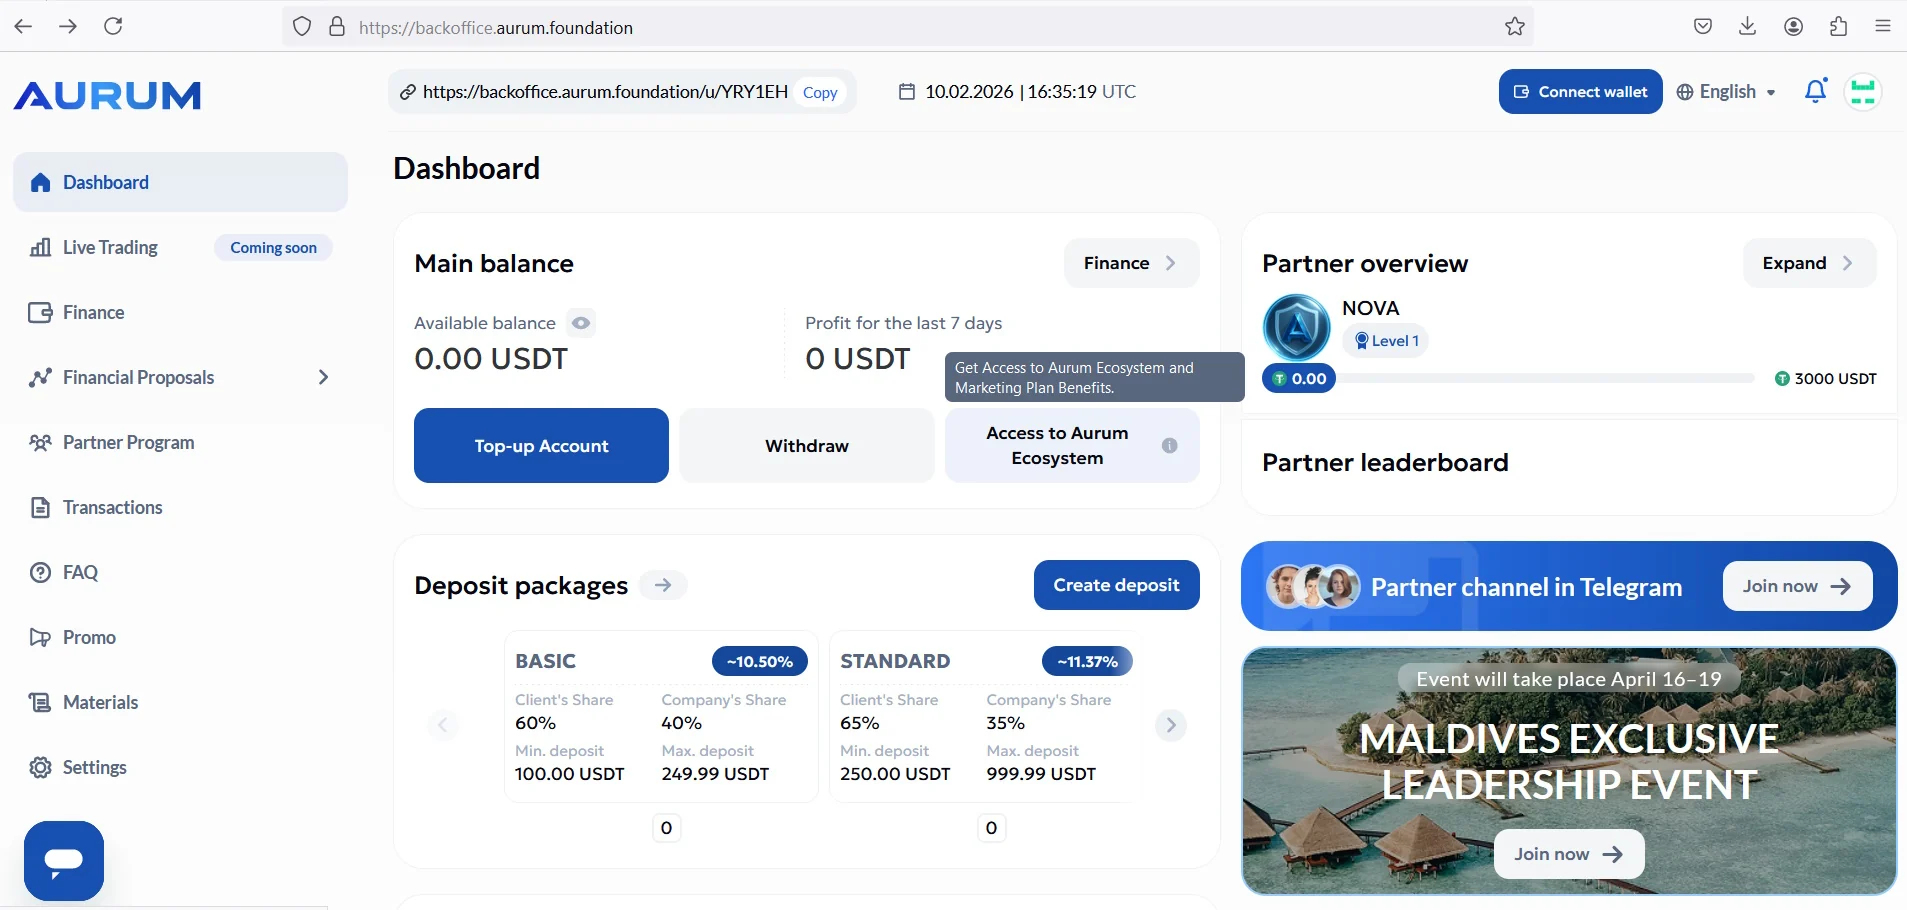Click the chat support bubble icon
This screenshot has height=910, width=1907.
(64, 861)
